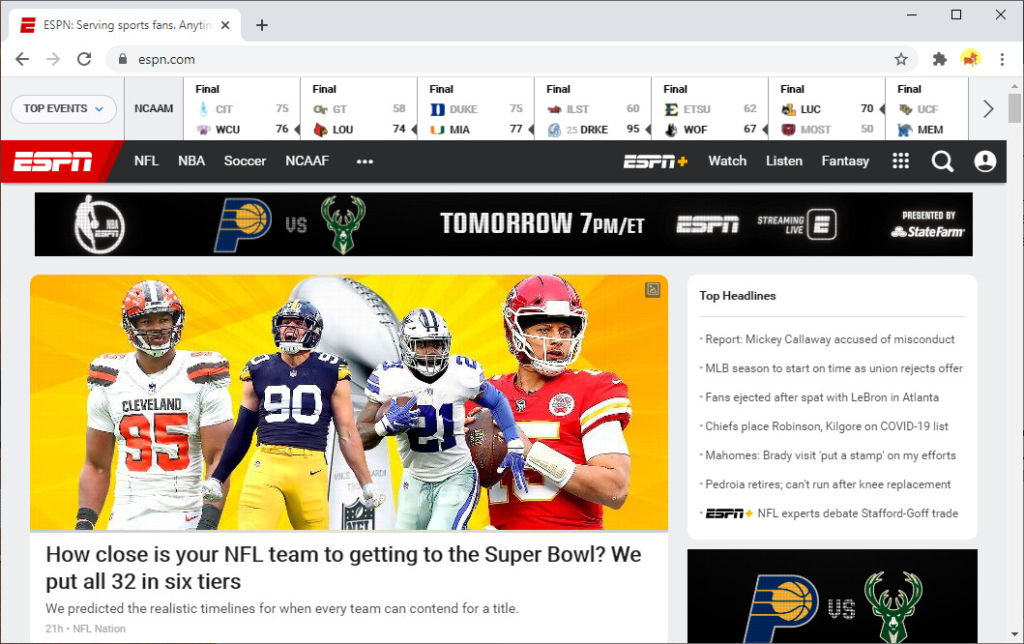1024x644 pixels.
Task: Open ILST vs DRKE final score
Action: click(593, 109)
